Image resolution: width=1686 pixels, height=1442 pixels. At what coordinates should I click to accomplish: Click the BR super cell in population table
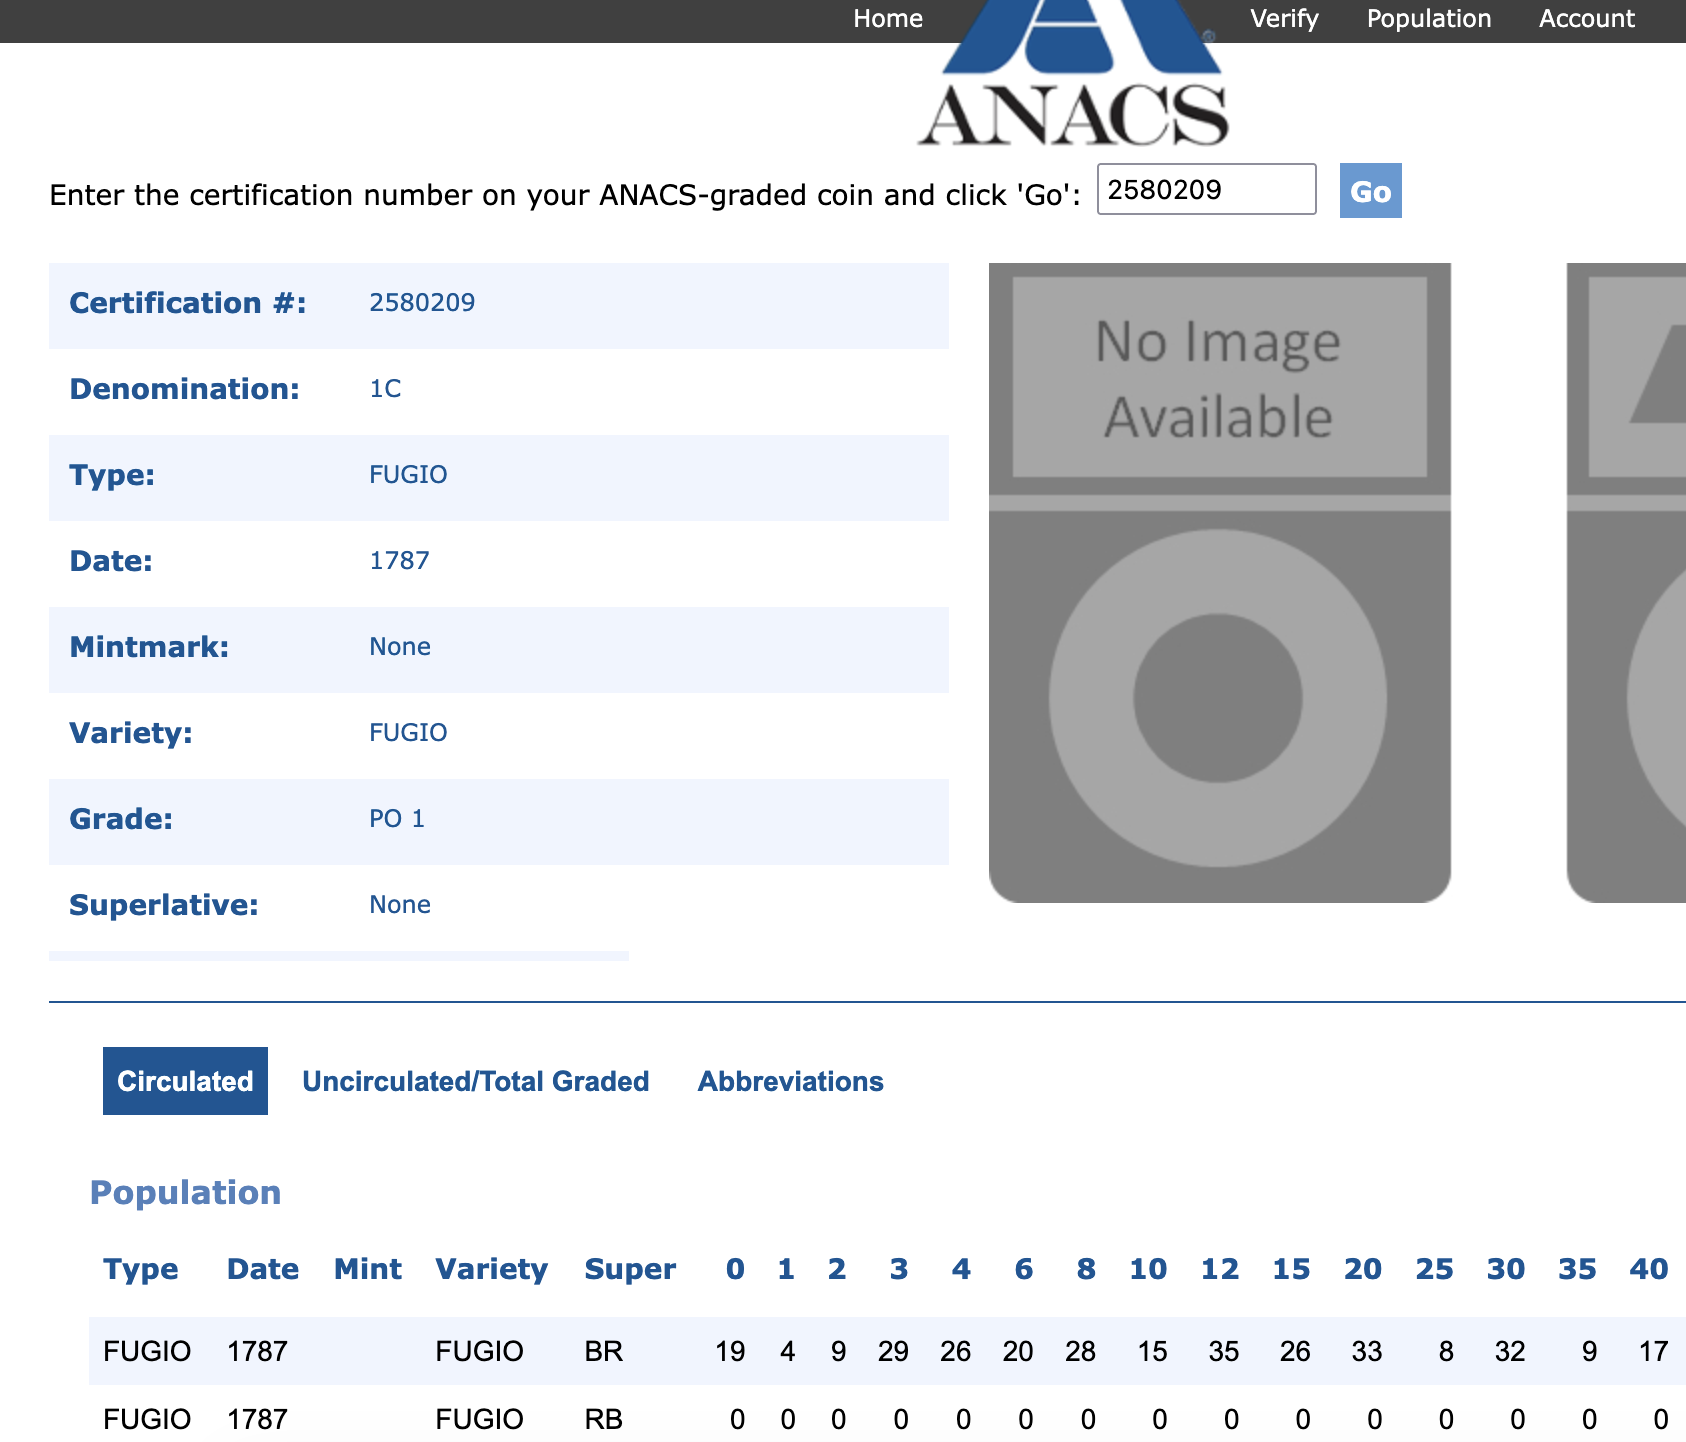click(x=604, y=1352)
